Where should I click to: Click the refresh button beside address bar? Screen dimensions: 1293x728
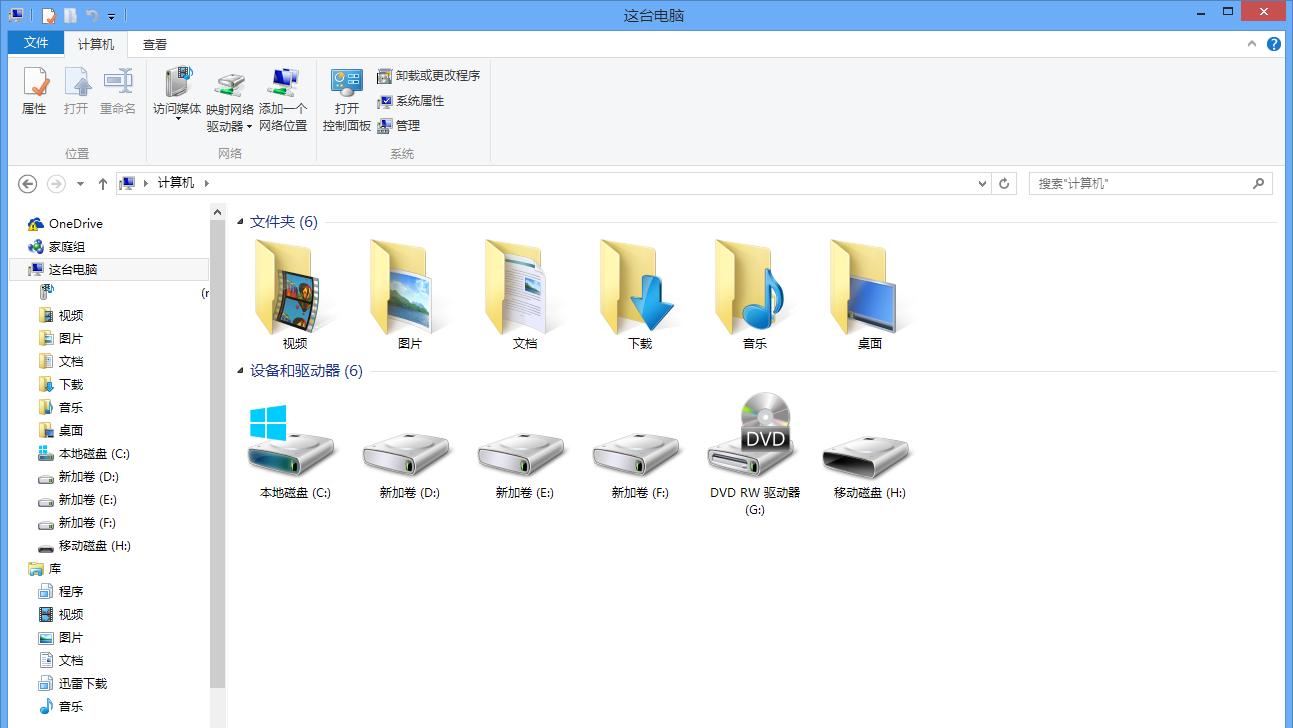(1005, 184)
